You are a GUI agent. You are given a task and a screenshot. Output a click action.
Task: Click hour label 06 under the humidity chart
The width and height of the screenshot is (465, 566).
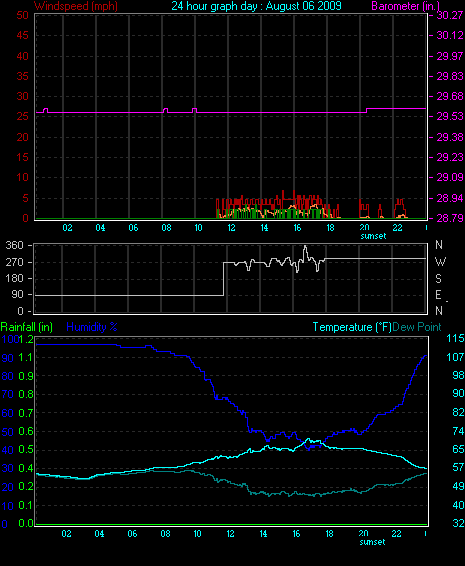coord(132,534)
